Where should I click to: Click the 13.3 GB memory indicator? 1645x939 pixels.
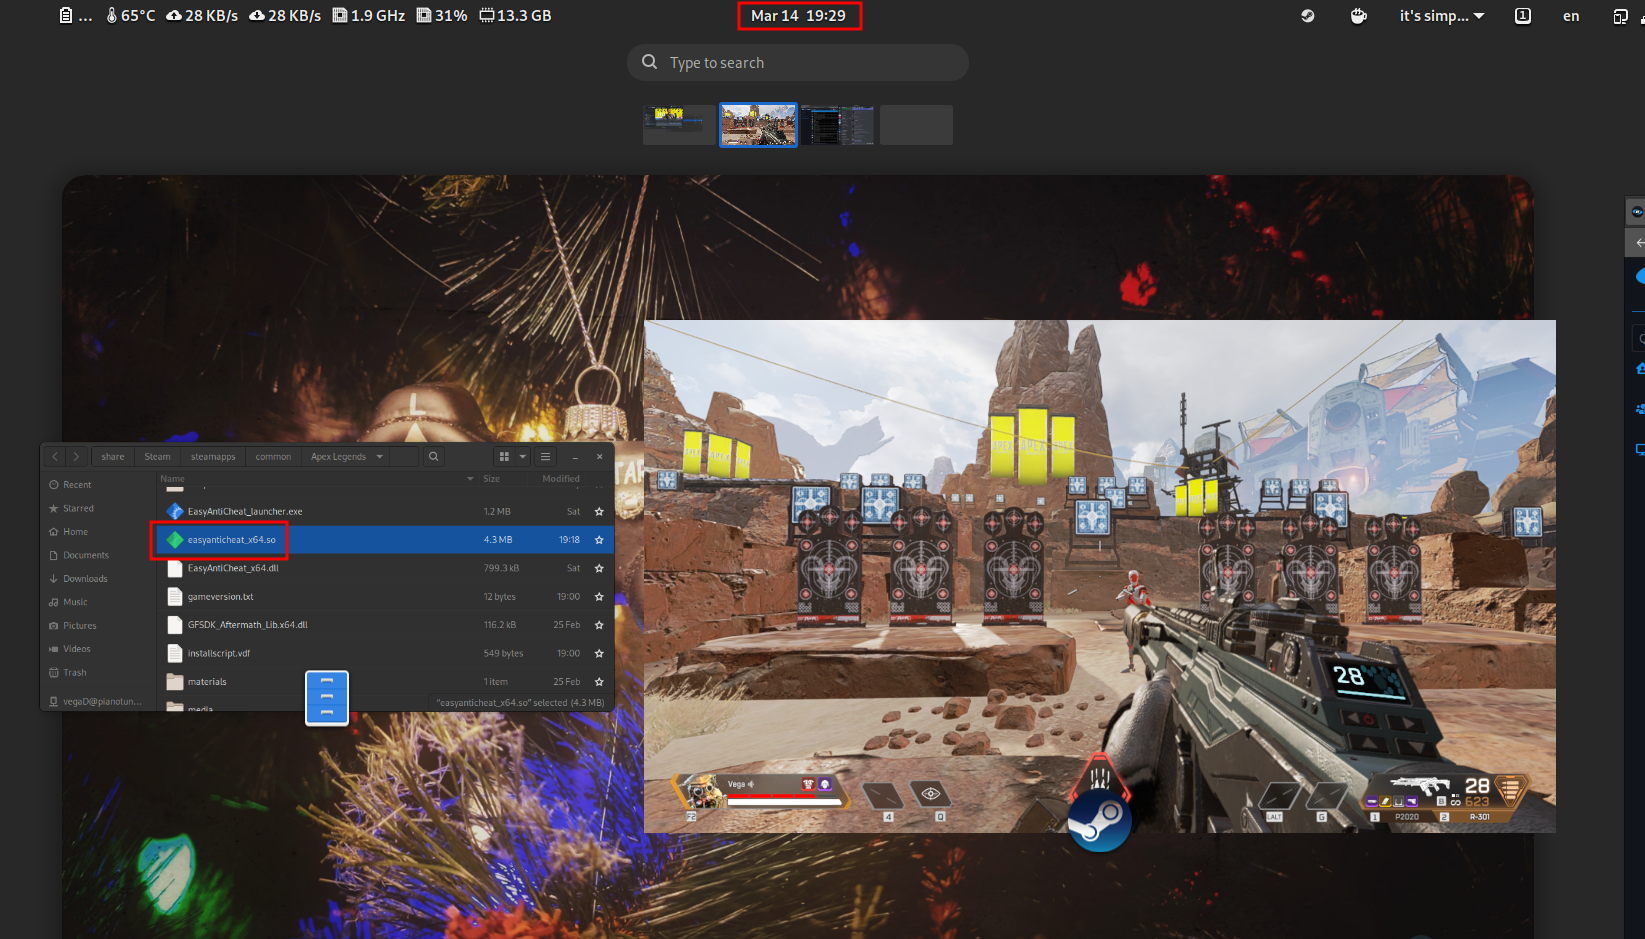pos(515,16)
